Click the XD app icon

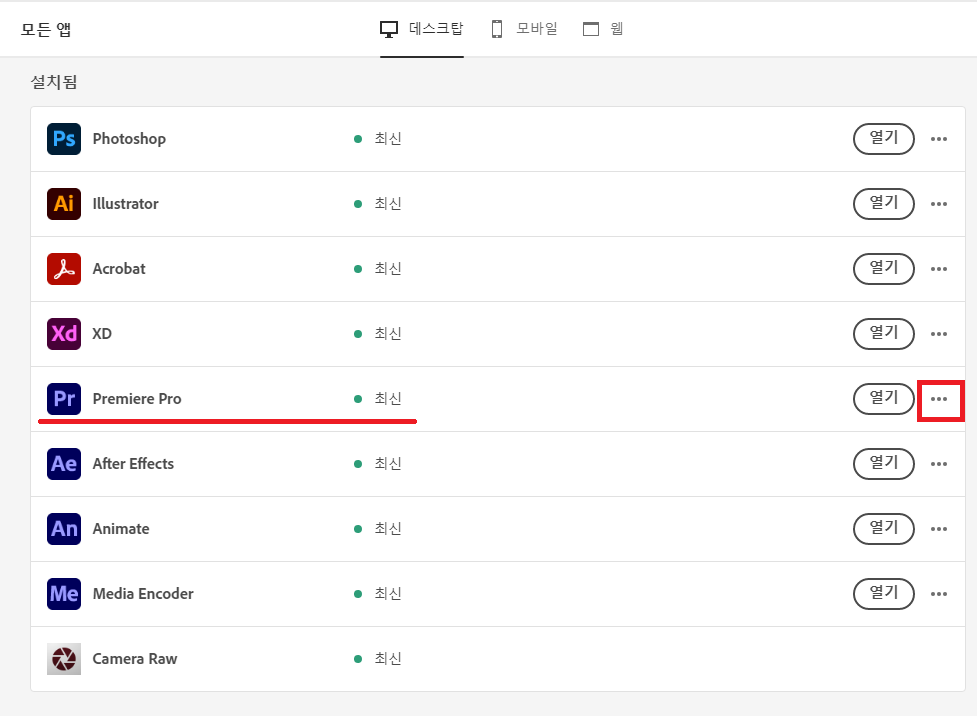point(64,334)
